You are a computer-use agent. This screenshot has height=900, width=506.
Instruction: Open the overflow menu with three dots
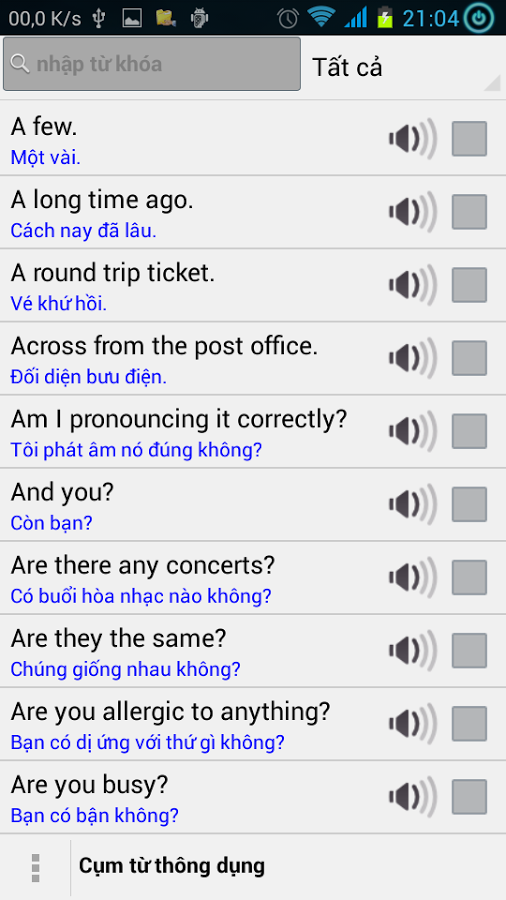point(36,867)
